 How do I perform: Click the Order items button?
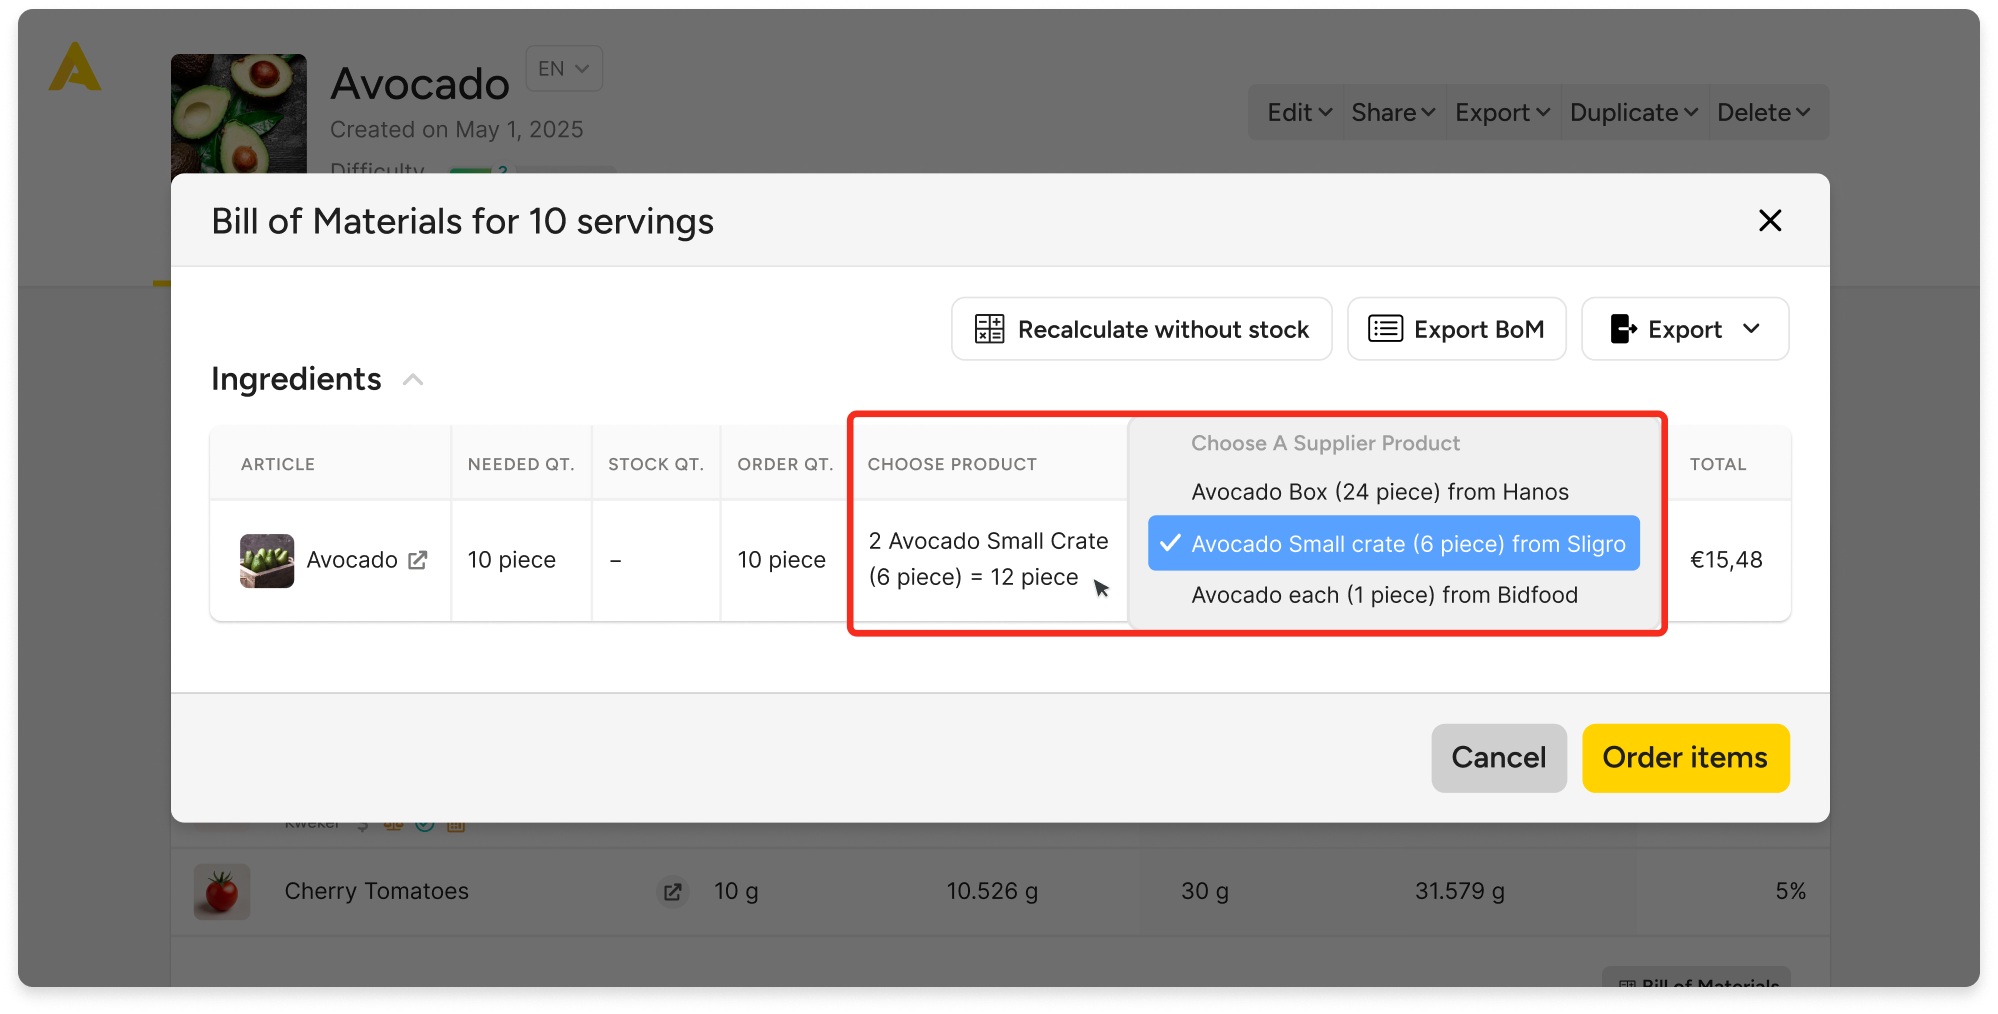pos(1685,758)
